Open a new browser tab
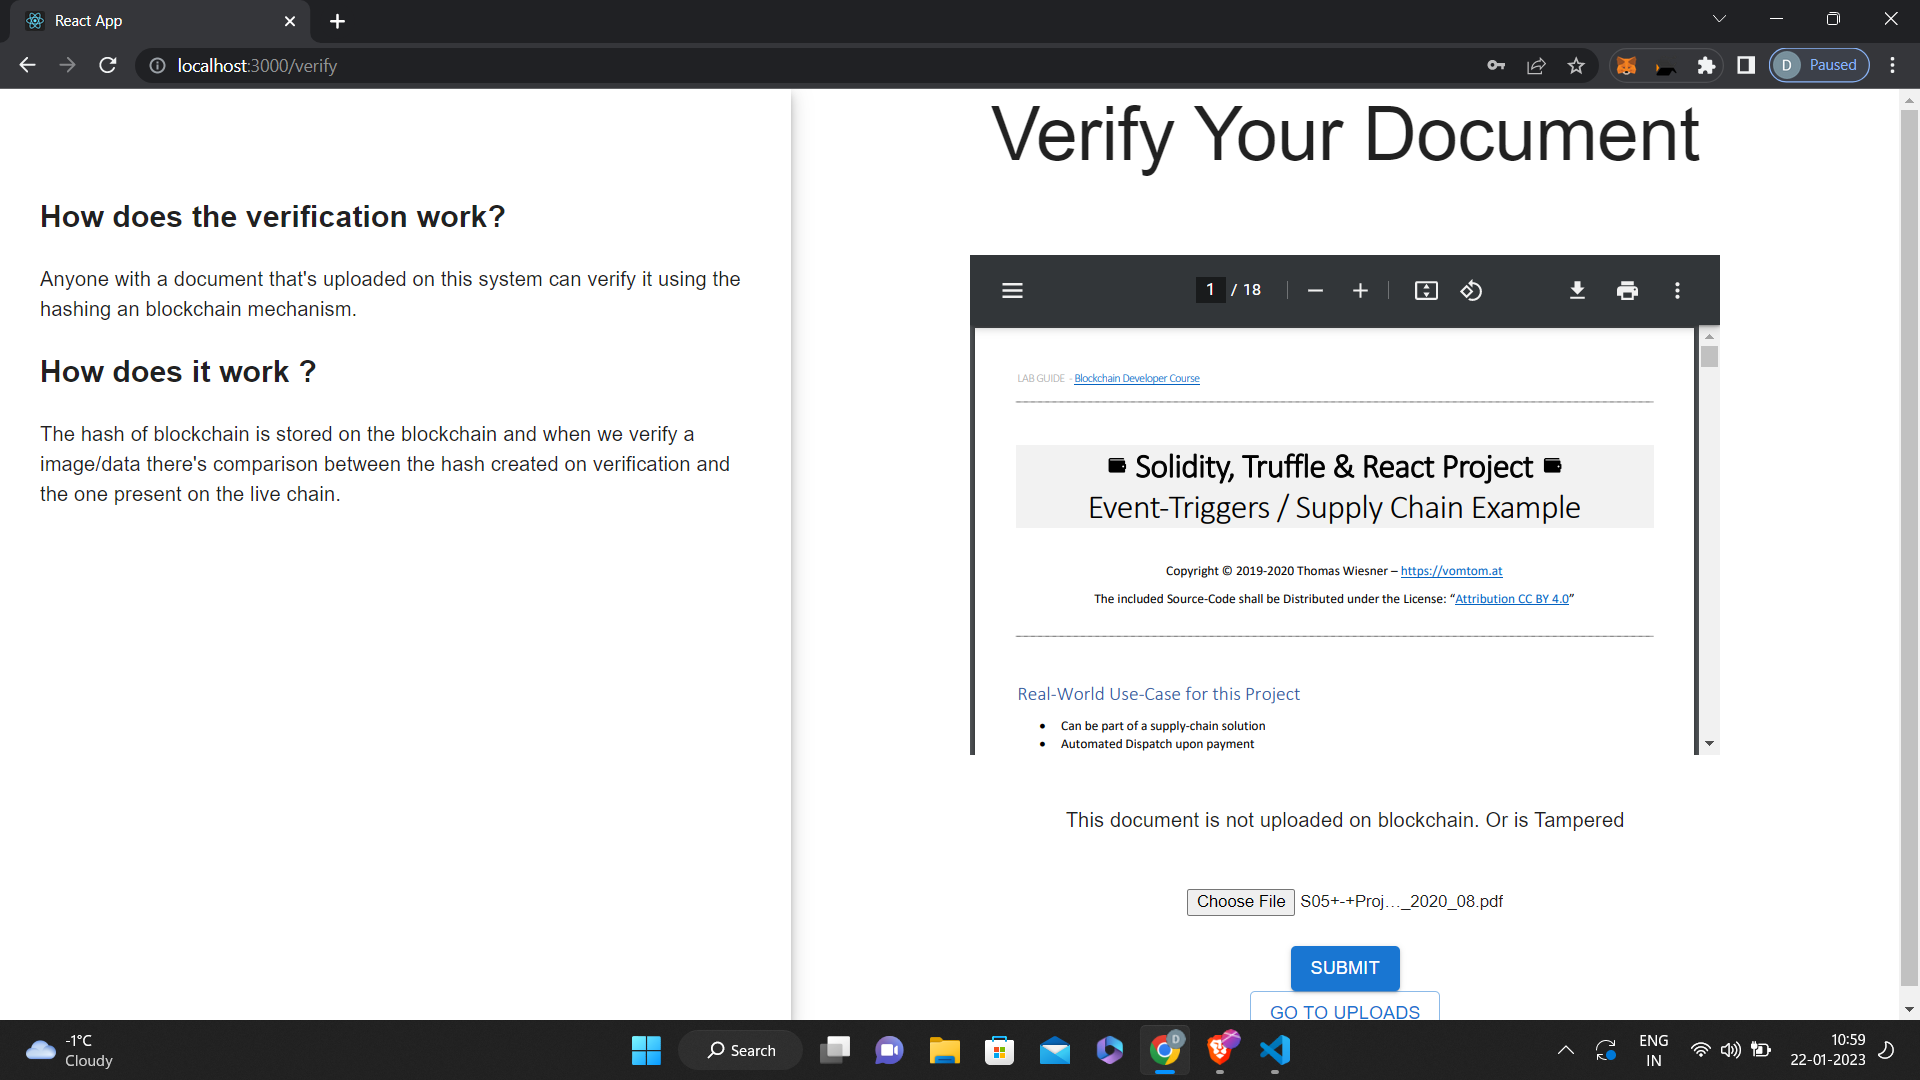1920x1080 pixels. (337, 21)
